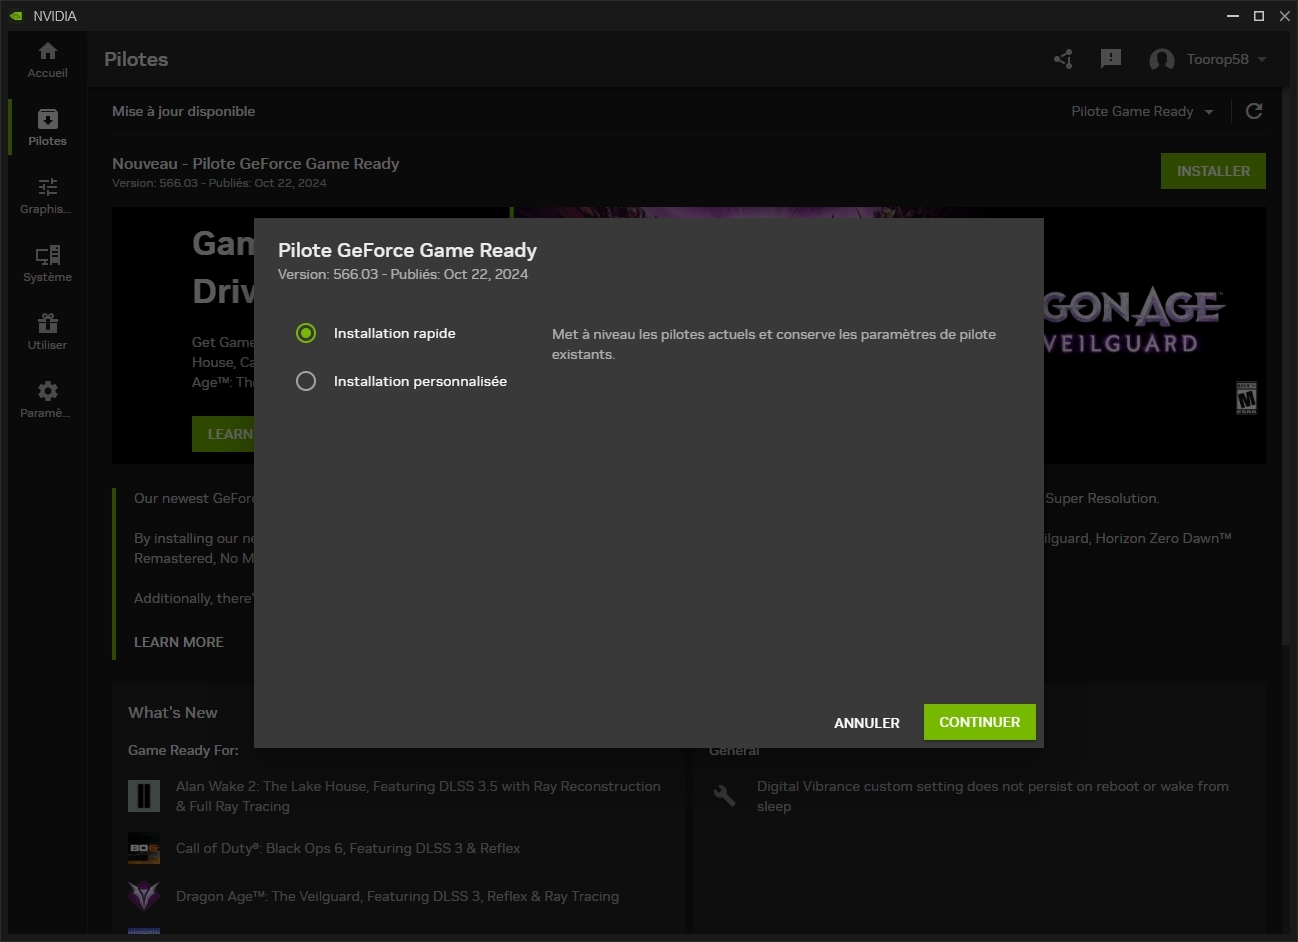The height and width of the screenshot is (942, 1298).
Task: Click the Dragon Age Veilguard DLSS 3 text
Action: tap(397, 896)
